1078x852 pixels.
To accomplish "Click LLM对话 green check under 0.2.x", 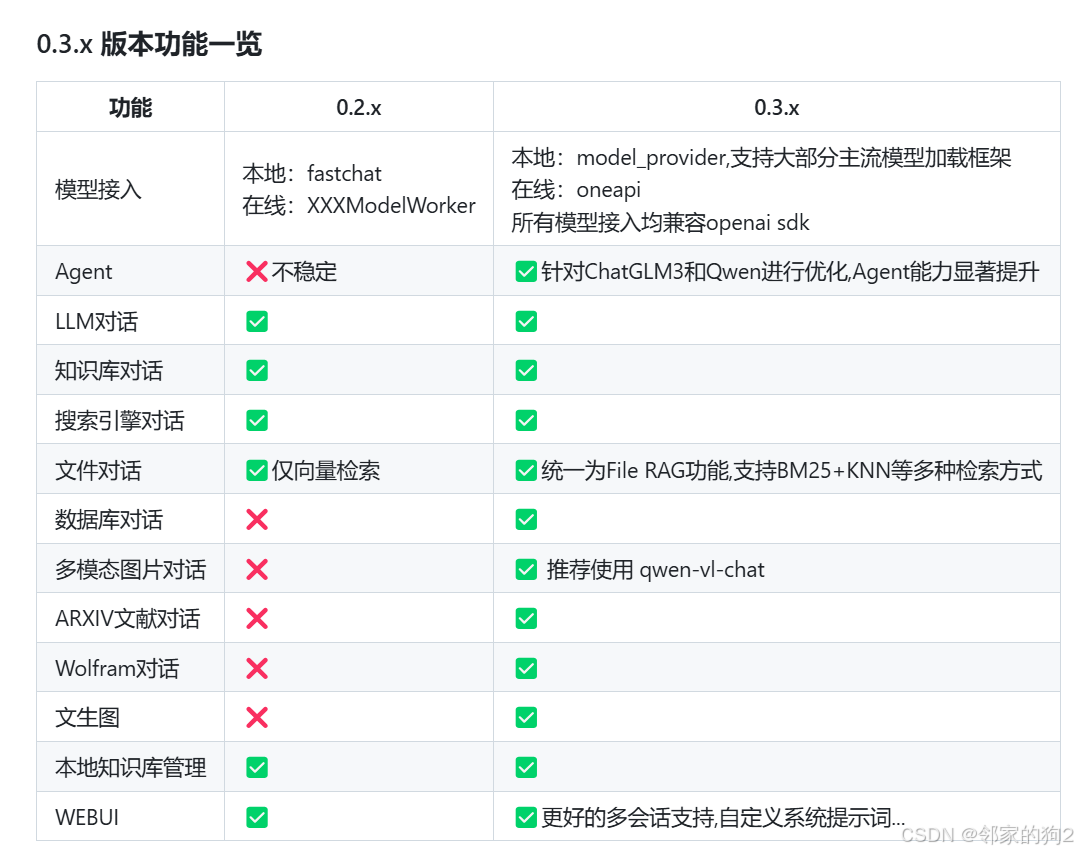I will [257, 321].
